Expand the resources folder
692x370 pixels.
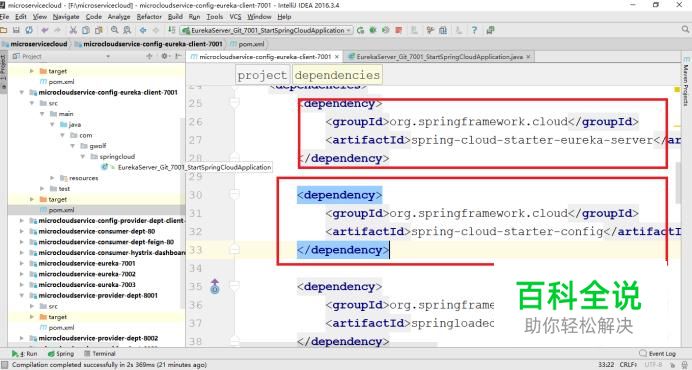click(53, 178)
